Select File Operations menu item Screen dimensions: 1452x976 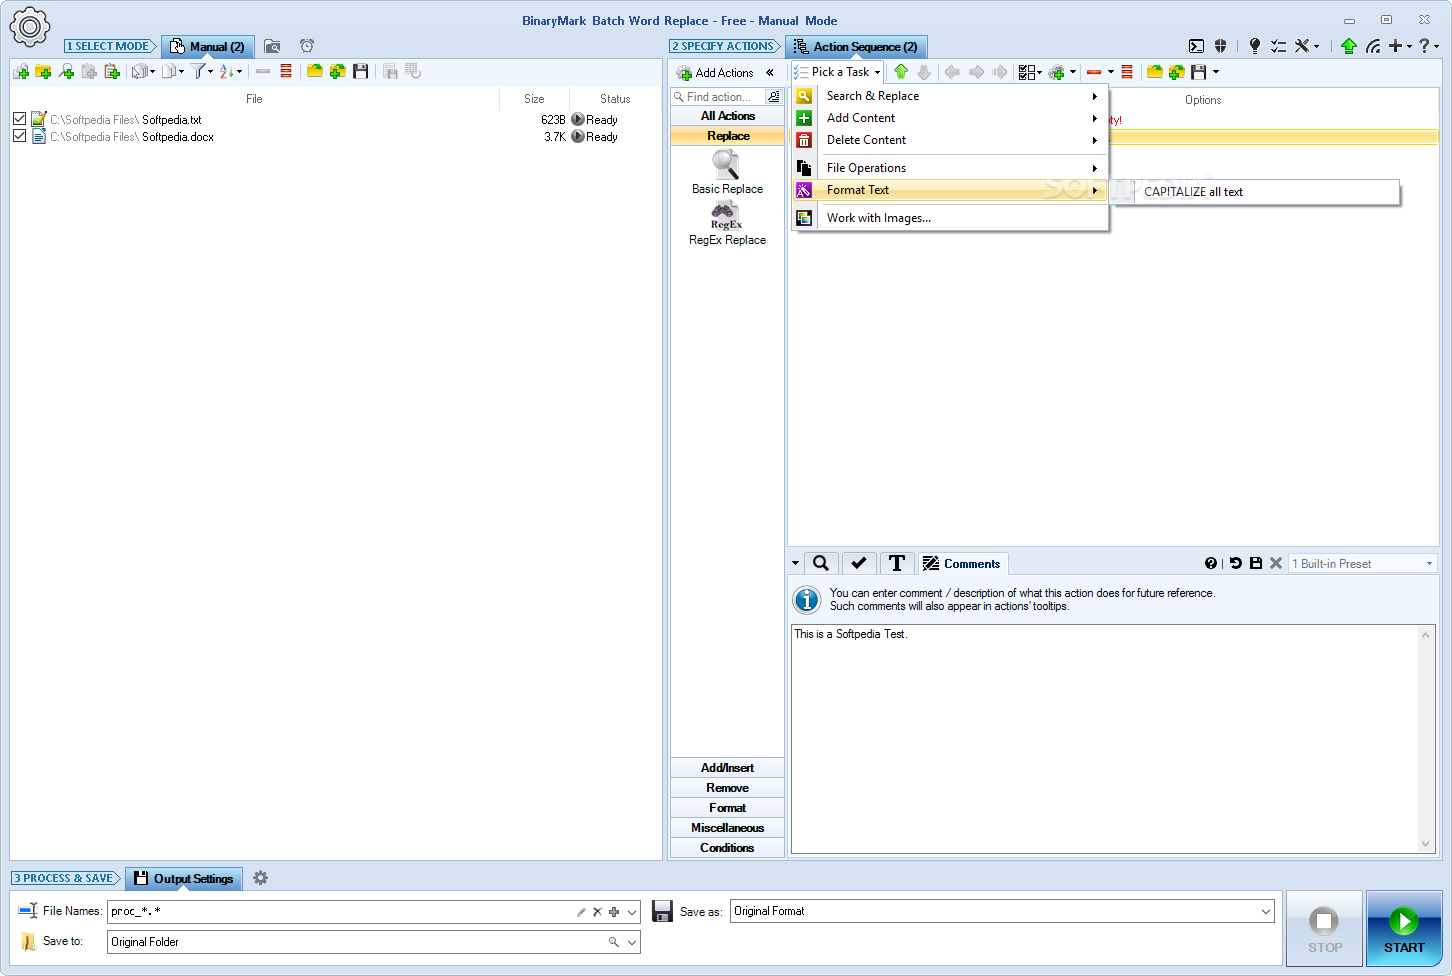click(x=950, y=168)
